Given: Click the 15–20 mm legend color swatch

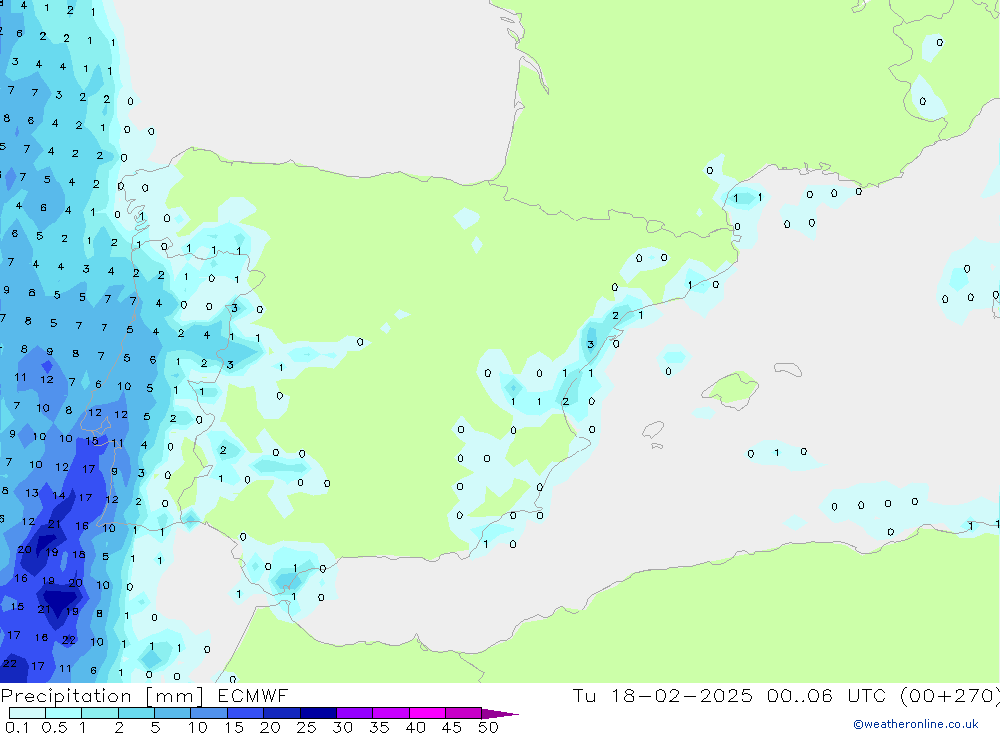Looking at the screenshot, I should (x=245, y=713).
